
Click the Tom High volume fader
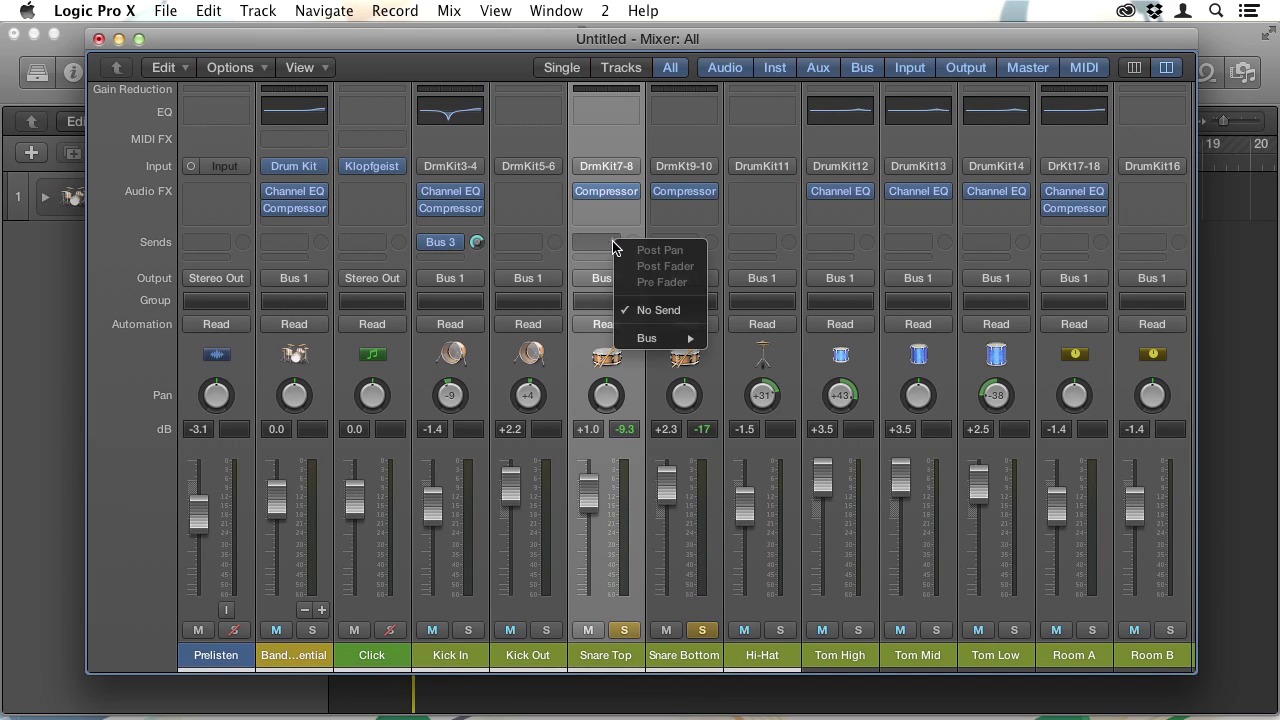[x=822, y=477]
